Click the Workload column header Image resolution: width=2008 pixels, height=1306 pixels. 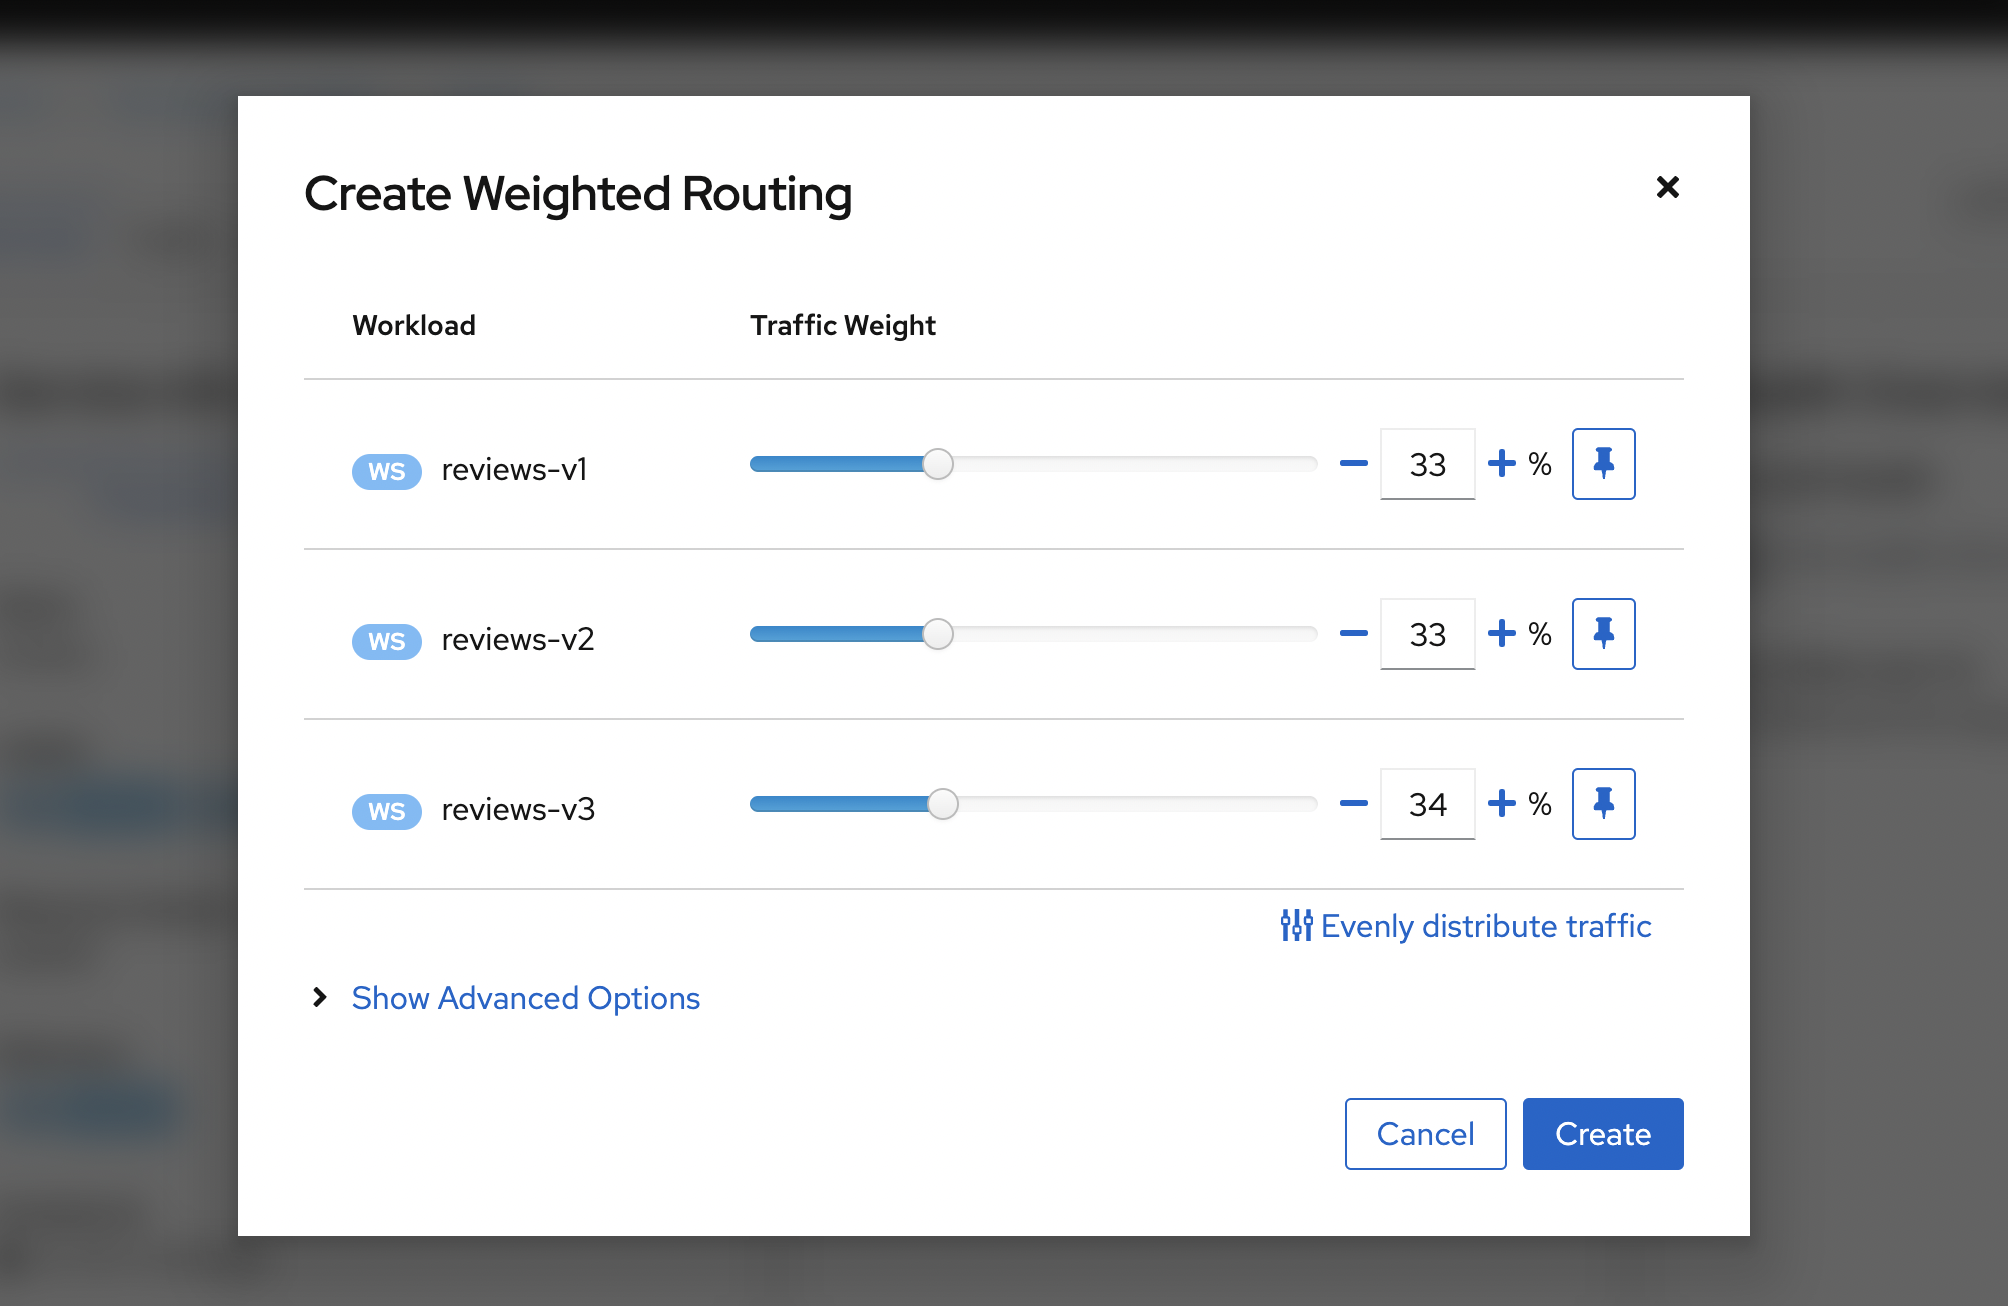(x=414, y=325)
